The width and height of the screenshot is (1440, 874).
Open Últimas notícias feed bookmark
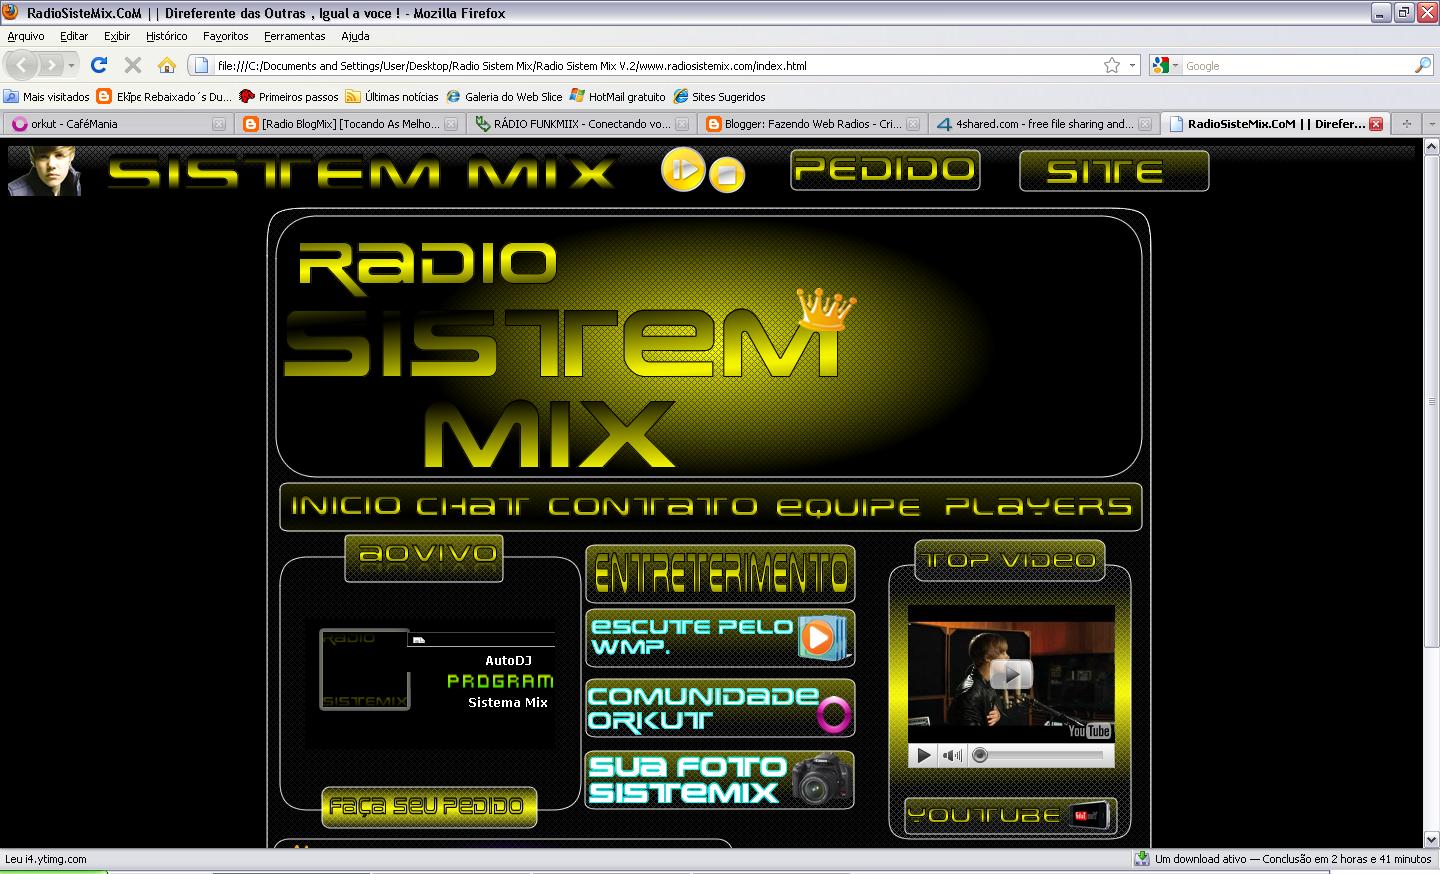tap(392, 97)
